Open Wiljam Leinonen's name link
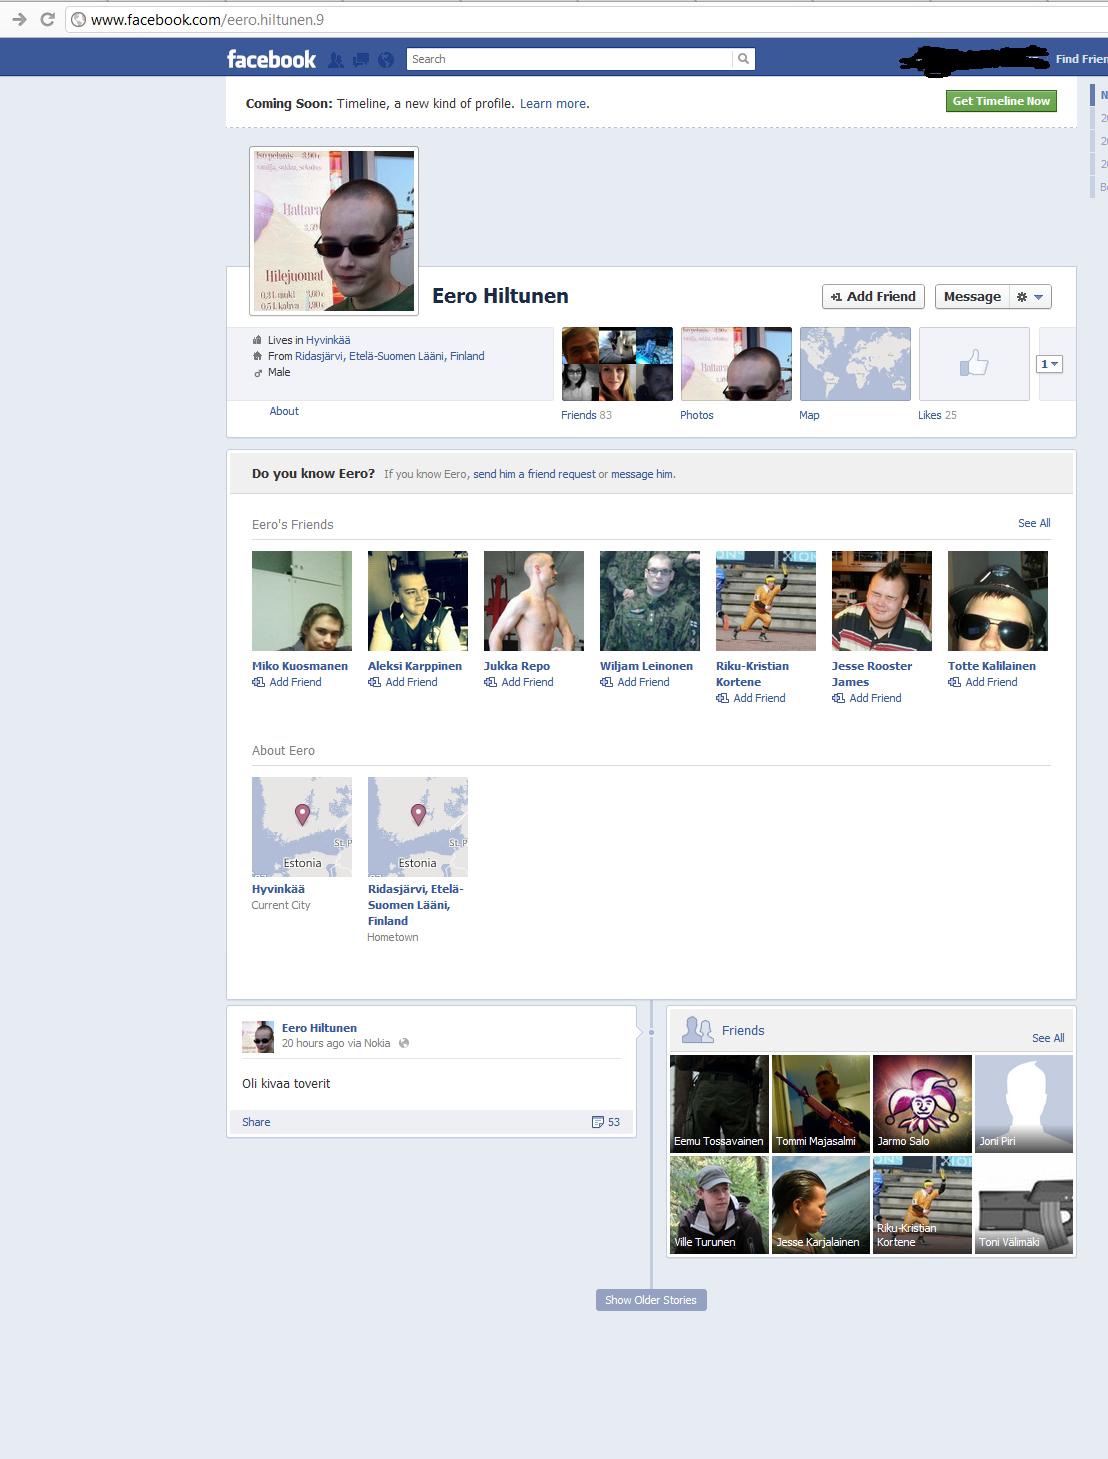Screen dimensions: 1108x1459 [646, 666]
